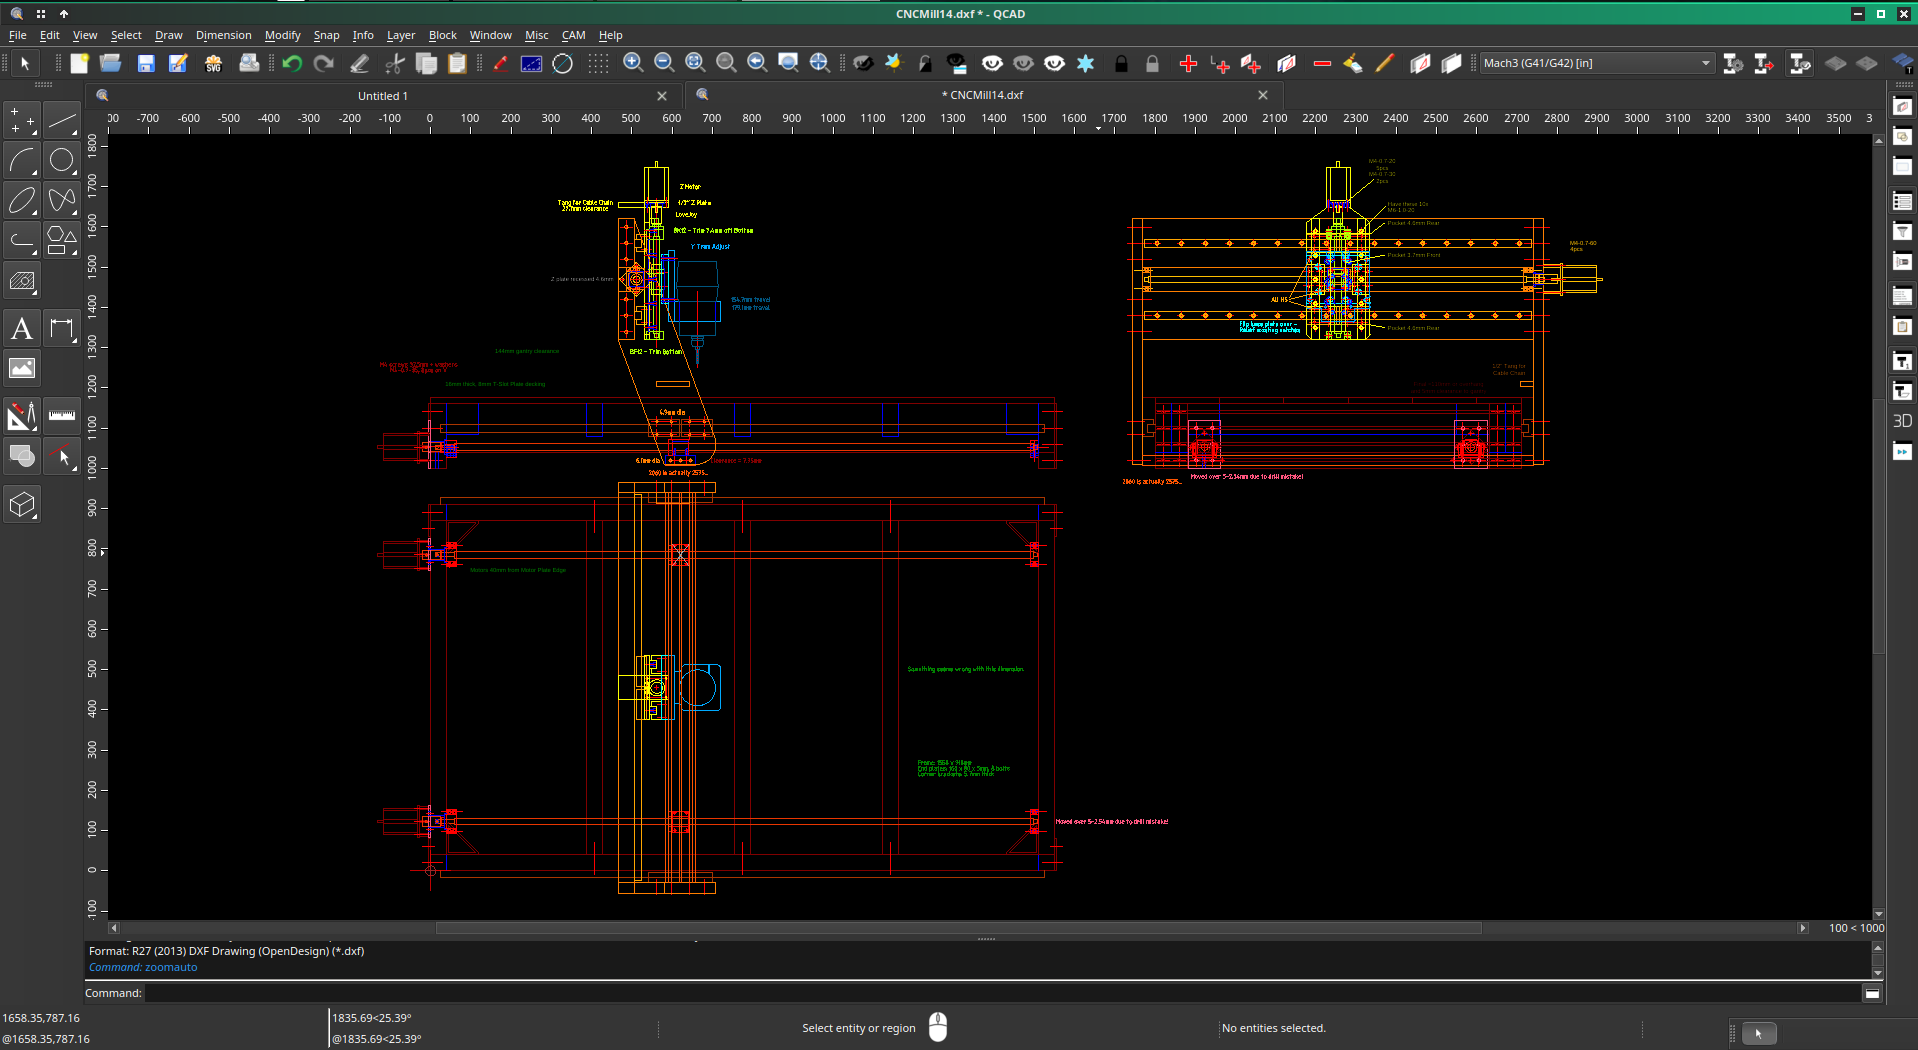Click the Add Layer red plus
This screenshot has height=1050, width=1918.
[x=1188, y=63]
